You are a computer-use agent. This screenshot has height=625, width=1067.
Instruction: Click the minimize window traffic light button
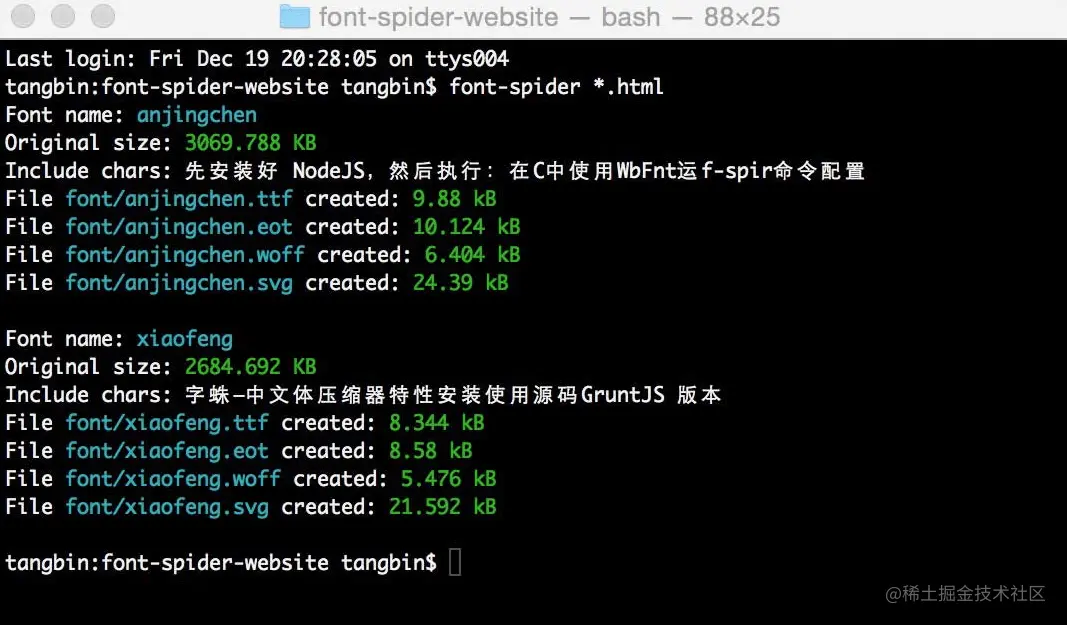63,16
